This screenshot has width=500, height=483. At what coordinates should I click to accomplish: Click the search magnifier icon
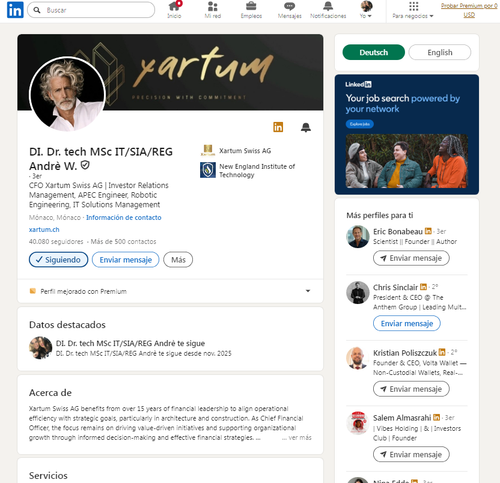[x=37, y=10]
